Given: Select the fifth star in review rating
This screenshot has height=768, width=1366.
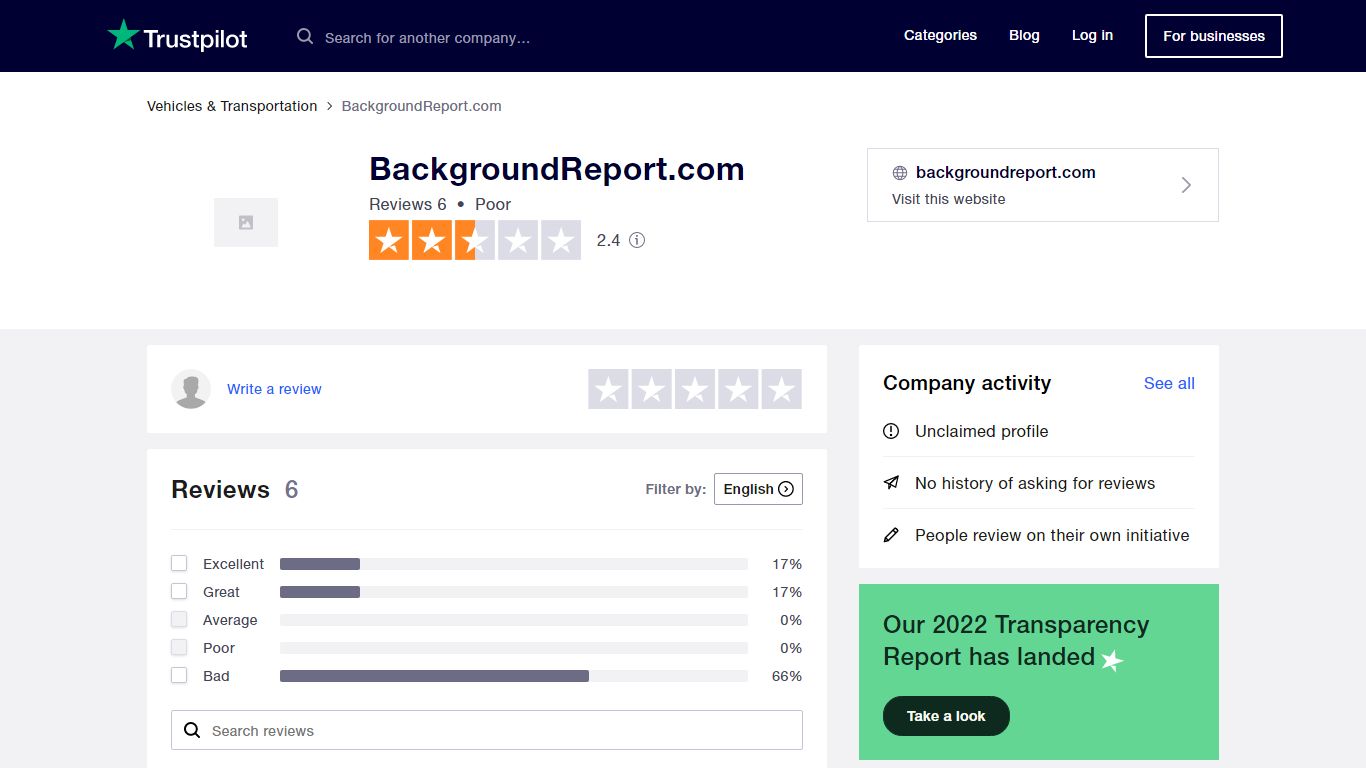Looking at the screenshot, I should tap(782, 389).
